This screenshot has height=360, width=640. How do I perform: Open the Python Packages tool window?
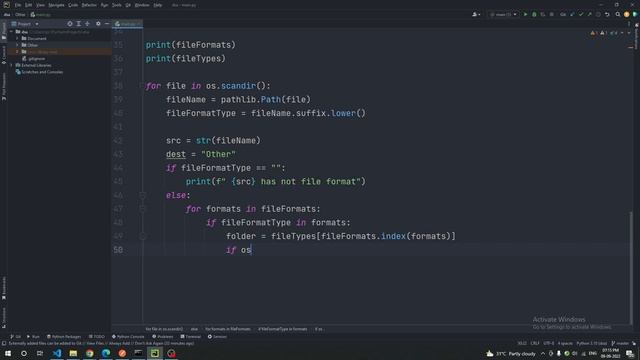click(x=64, y=337)
